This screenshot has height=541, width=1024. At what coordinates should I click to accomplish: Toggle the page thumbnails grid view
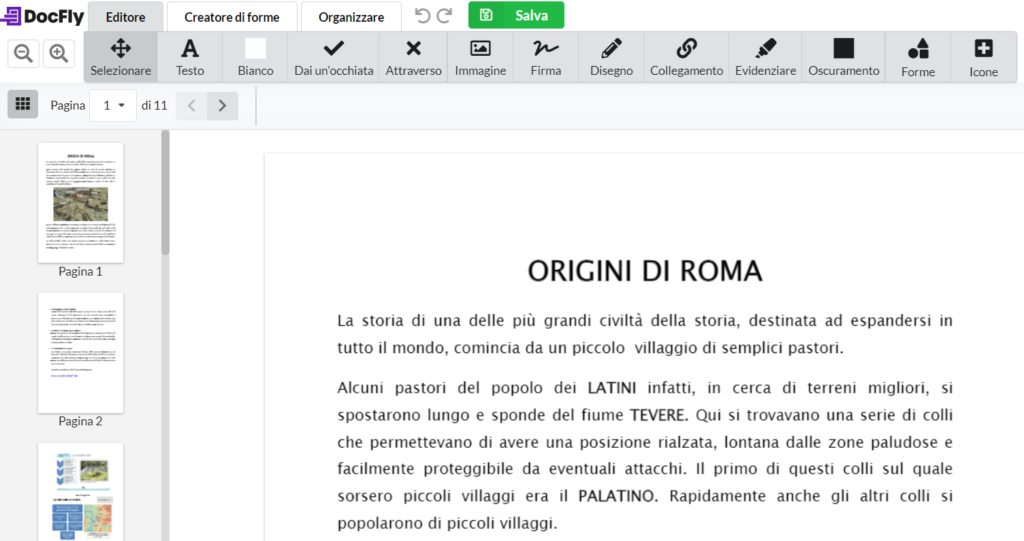[23, 104]
